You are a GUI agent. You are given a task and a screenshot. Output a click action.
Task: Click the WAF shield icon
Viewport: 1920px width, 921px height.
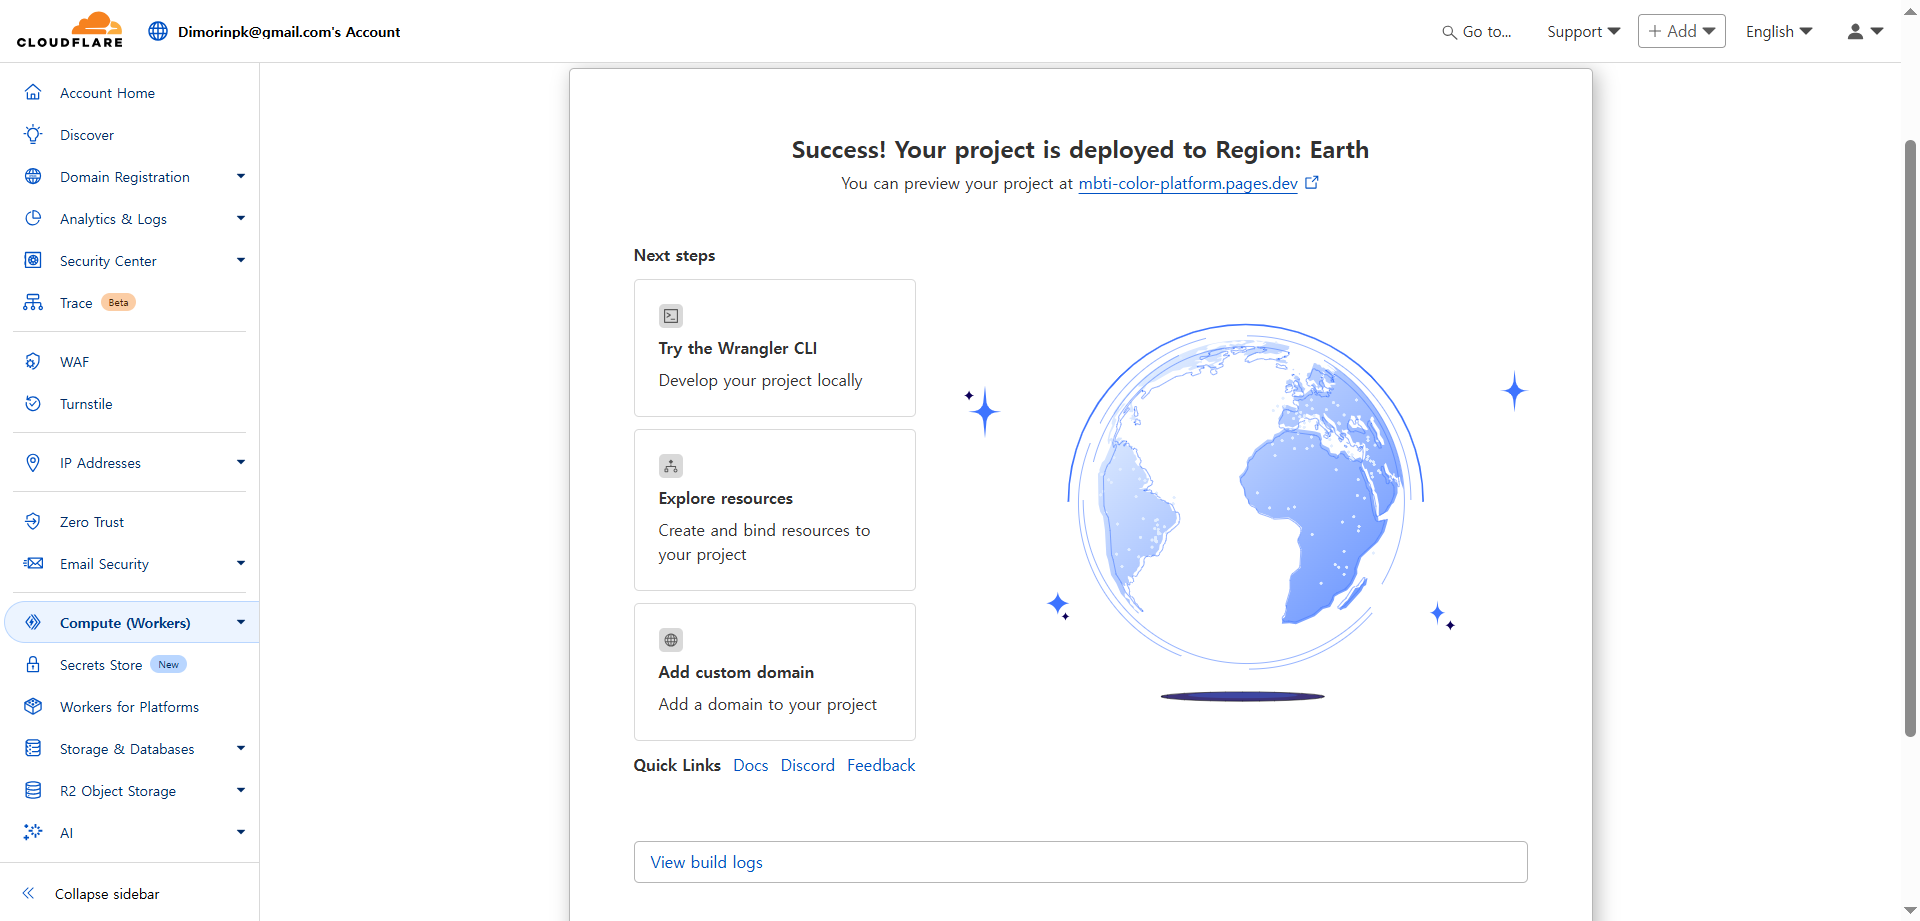pyautogui.click(x=33, y=361)
